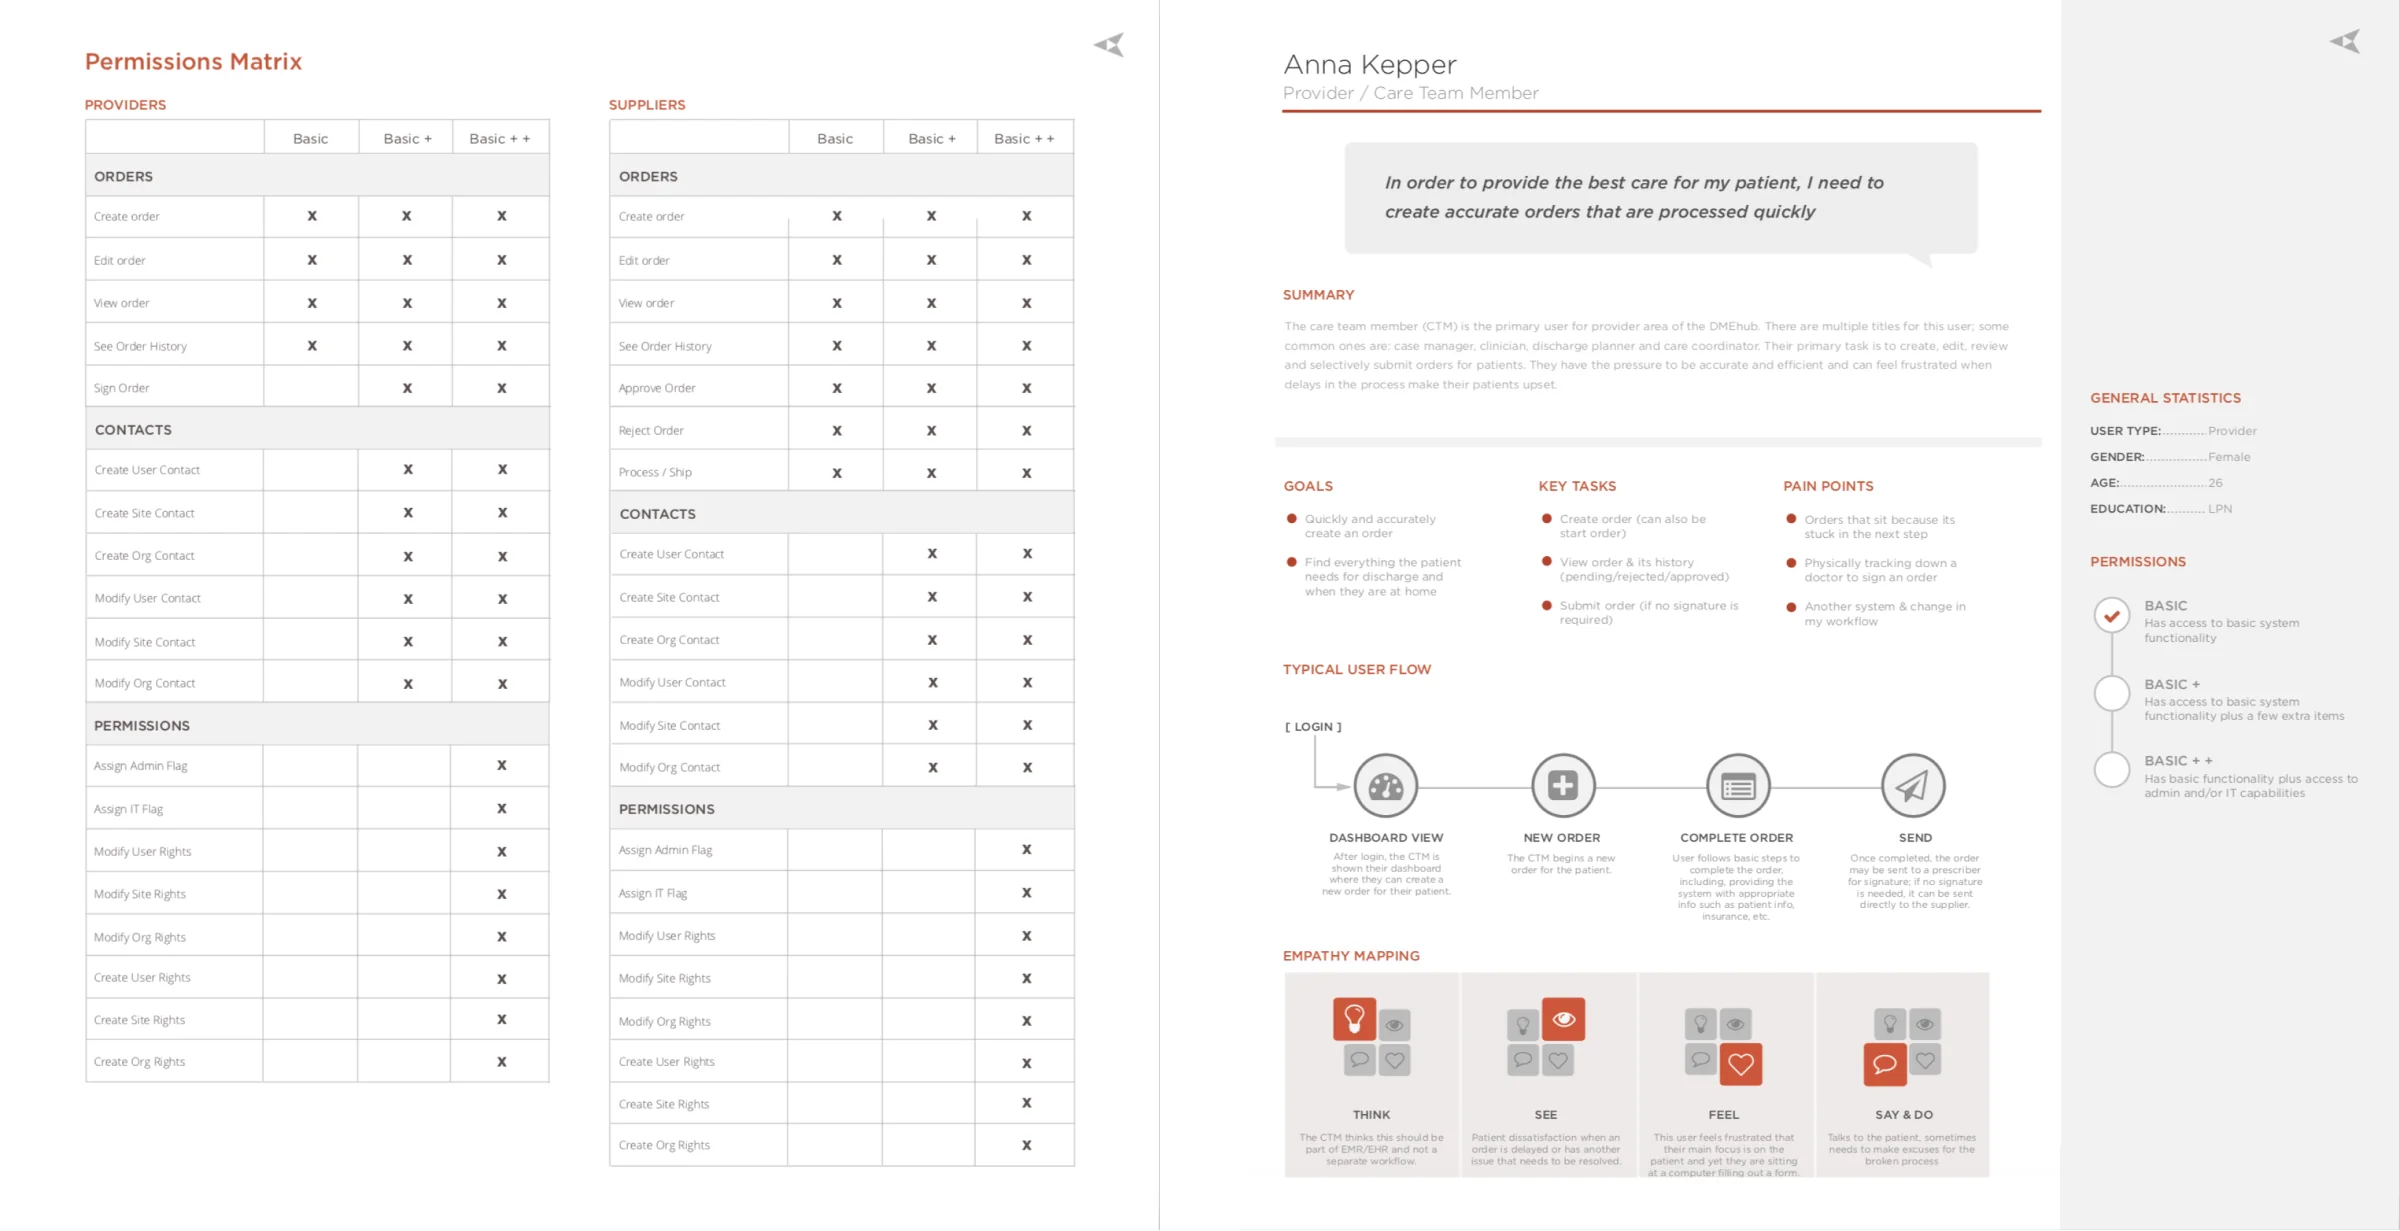
Task: Click the highlighted Feel heart icon
Action: [x=1740, y=1064]
